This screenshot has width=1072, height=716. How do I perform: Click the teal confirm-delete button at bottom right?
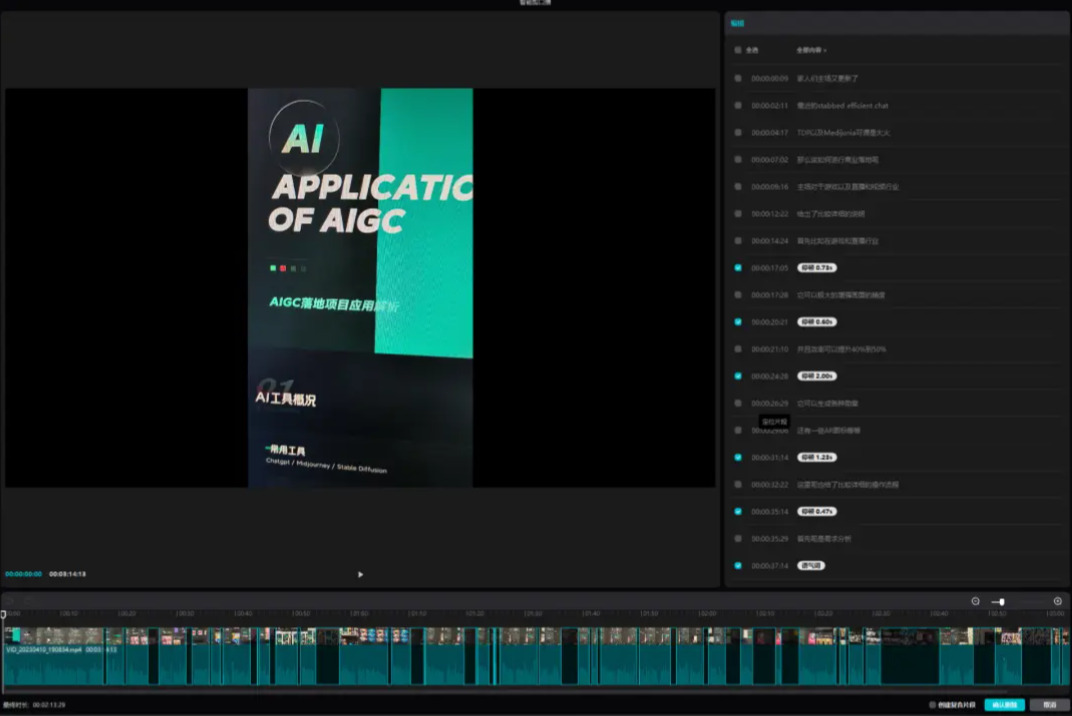click(x=1004, y=704)
